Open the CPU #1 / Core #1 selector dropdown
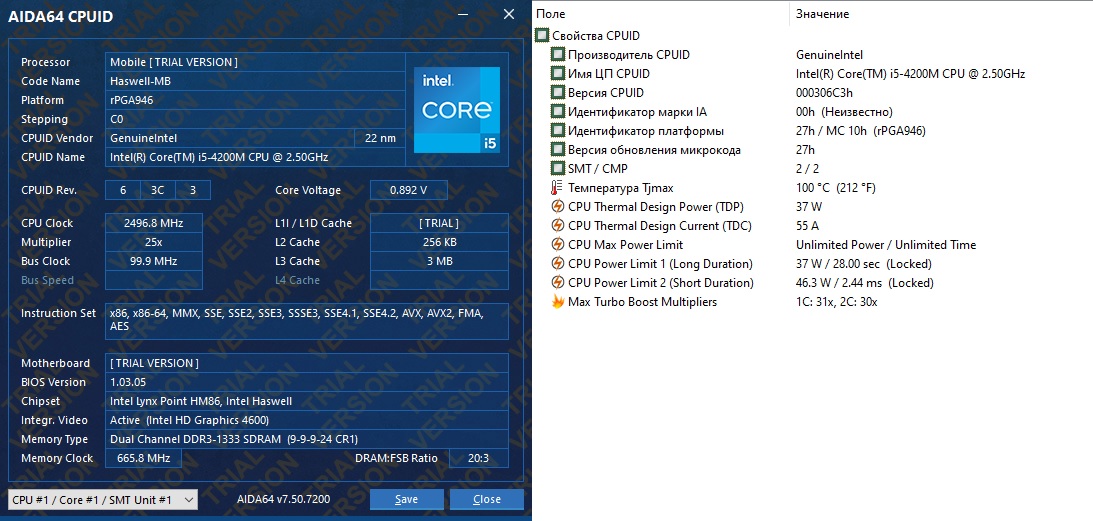The width and height of the screenshot is (1093, 521). (102, 499)
